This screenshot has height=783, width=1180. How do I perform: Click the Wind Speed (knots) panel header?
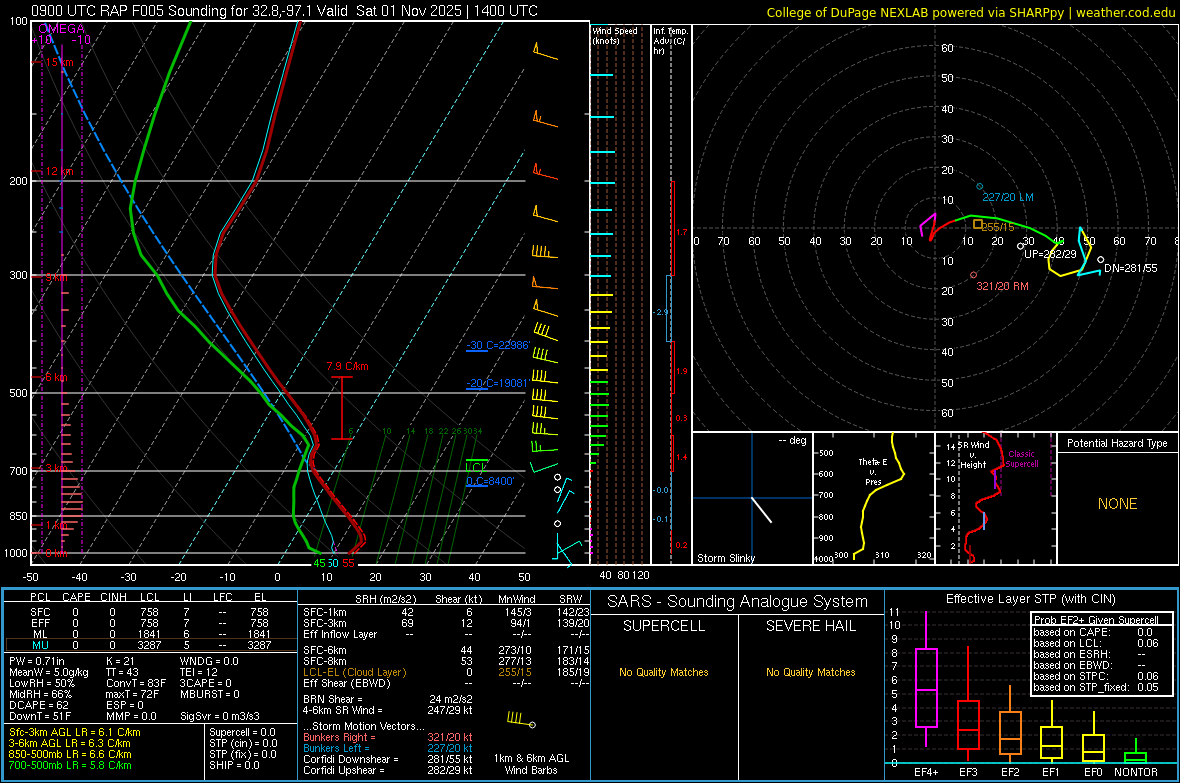614,35
